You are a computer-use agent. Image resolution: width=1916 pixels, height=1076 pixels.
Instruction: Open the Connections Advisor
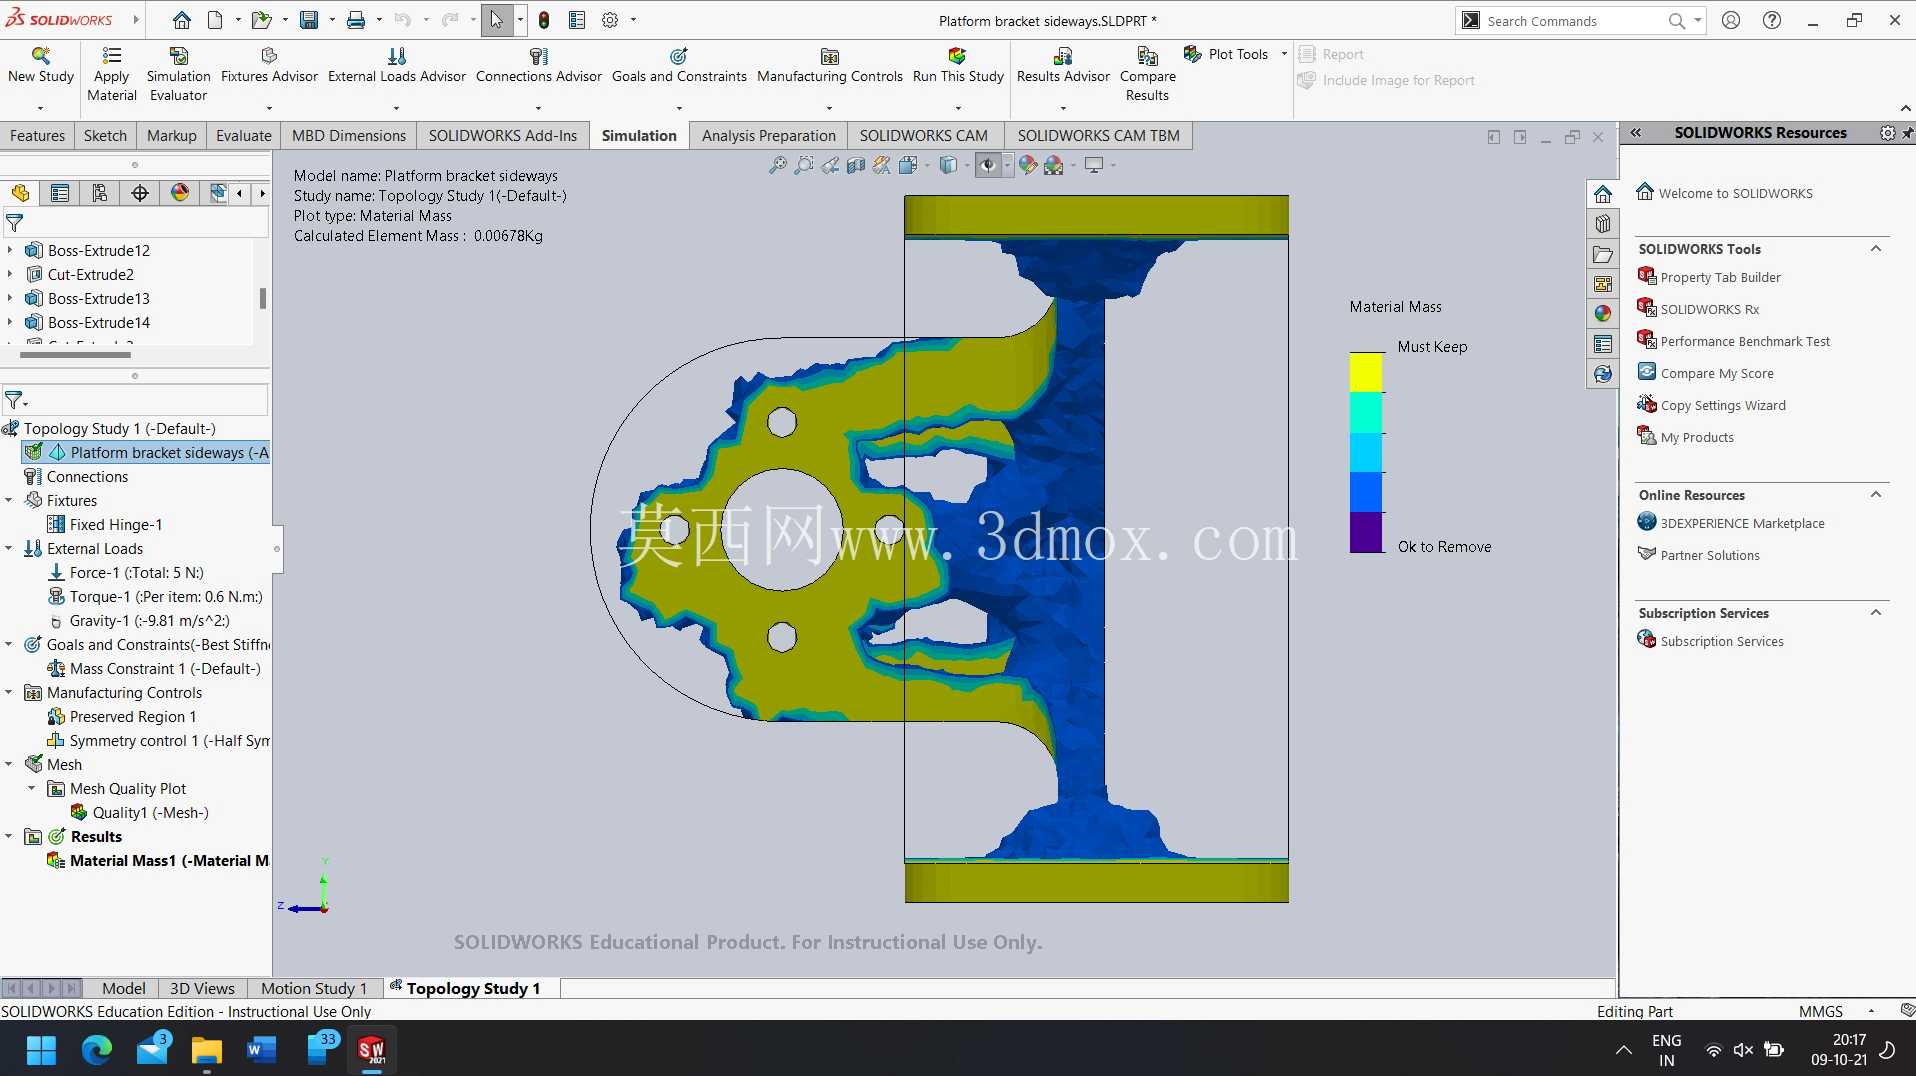coord(538,56)
